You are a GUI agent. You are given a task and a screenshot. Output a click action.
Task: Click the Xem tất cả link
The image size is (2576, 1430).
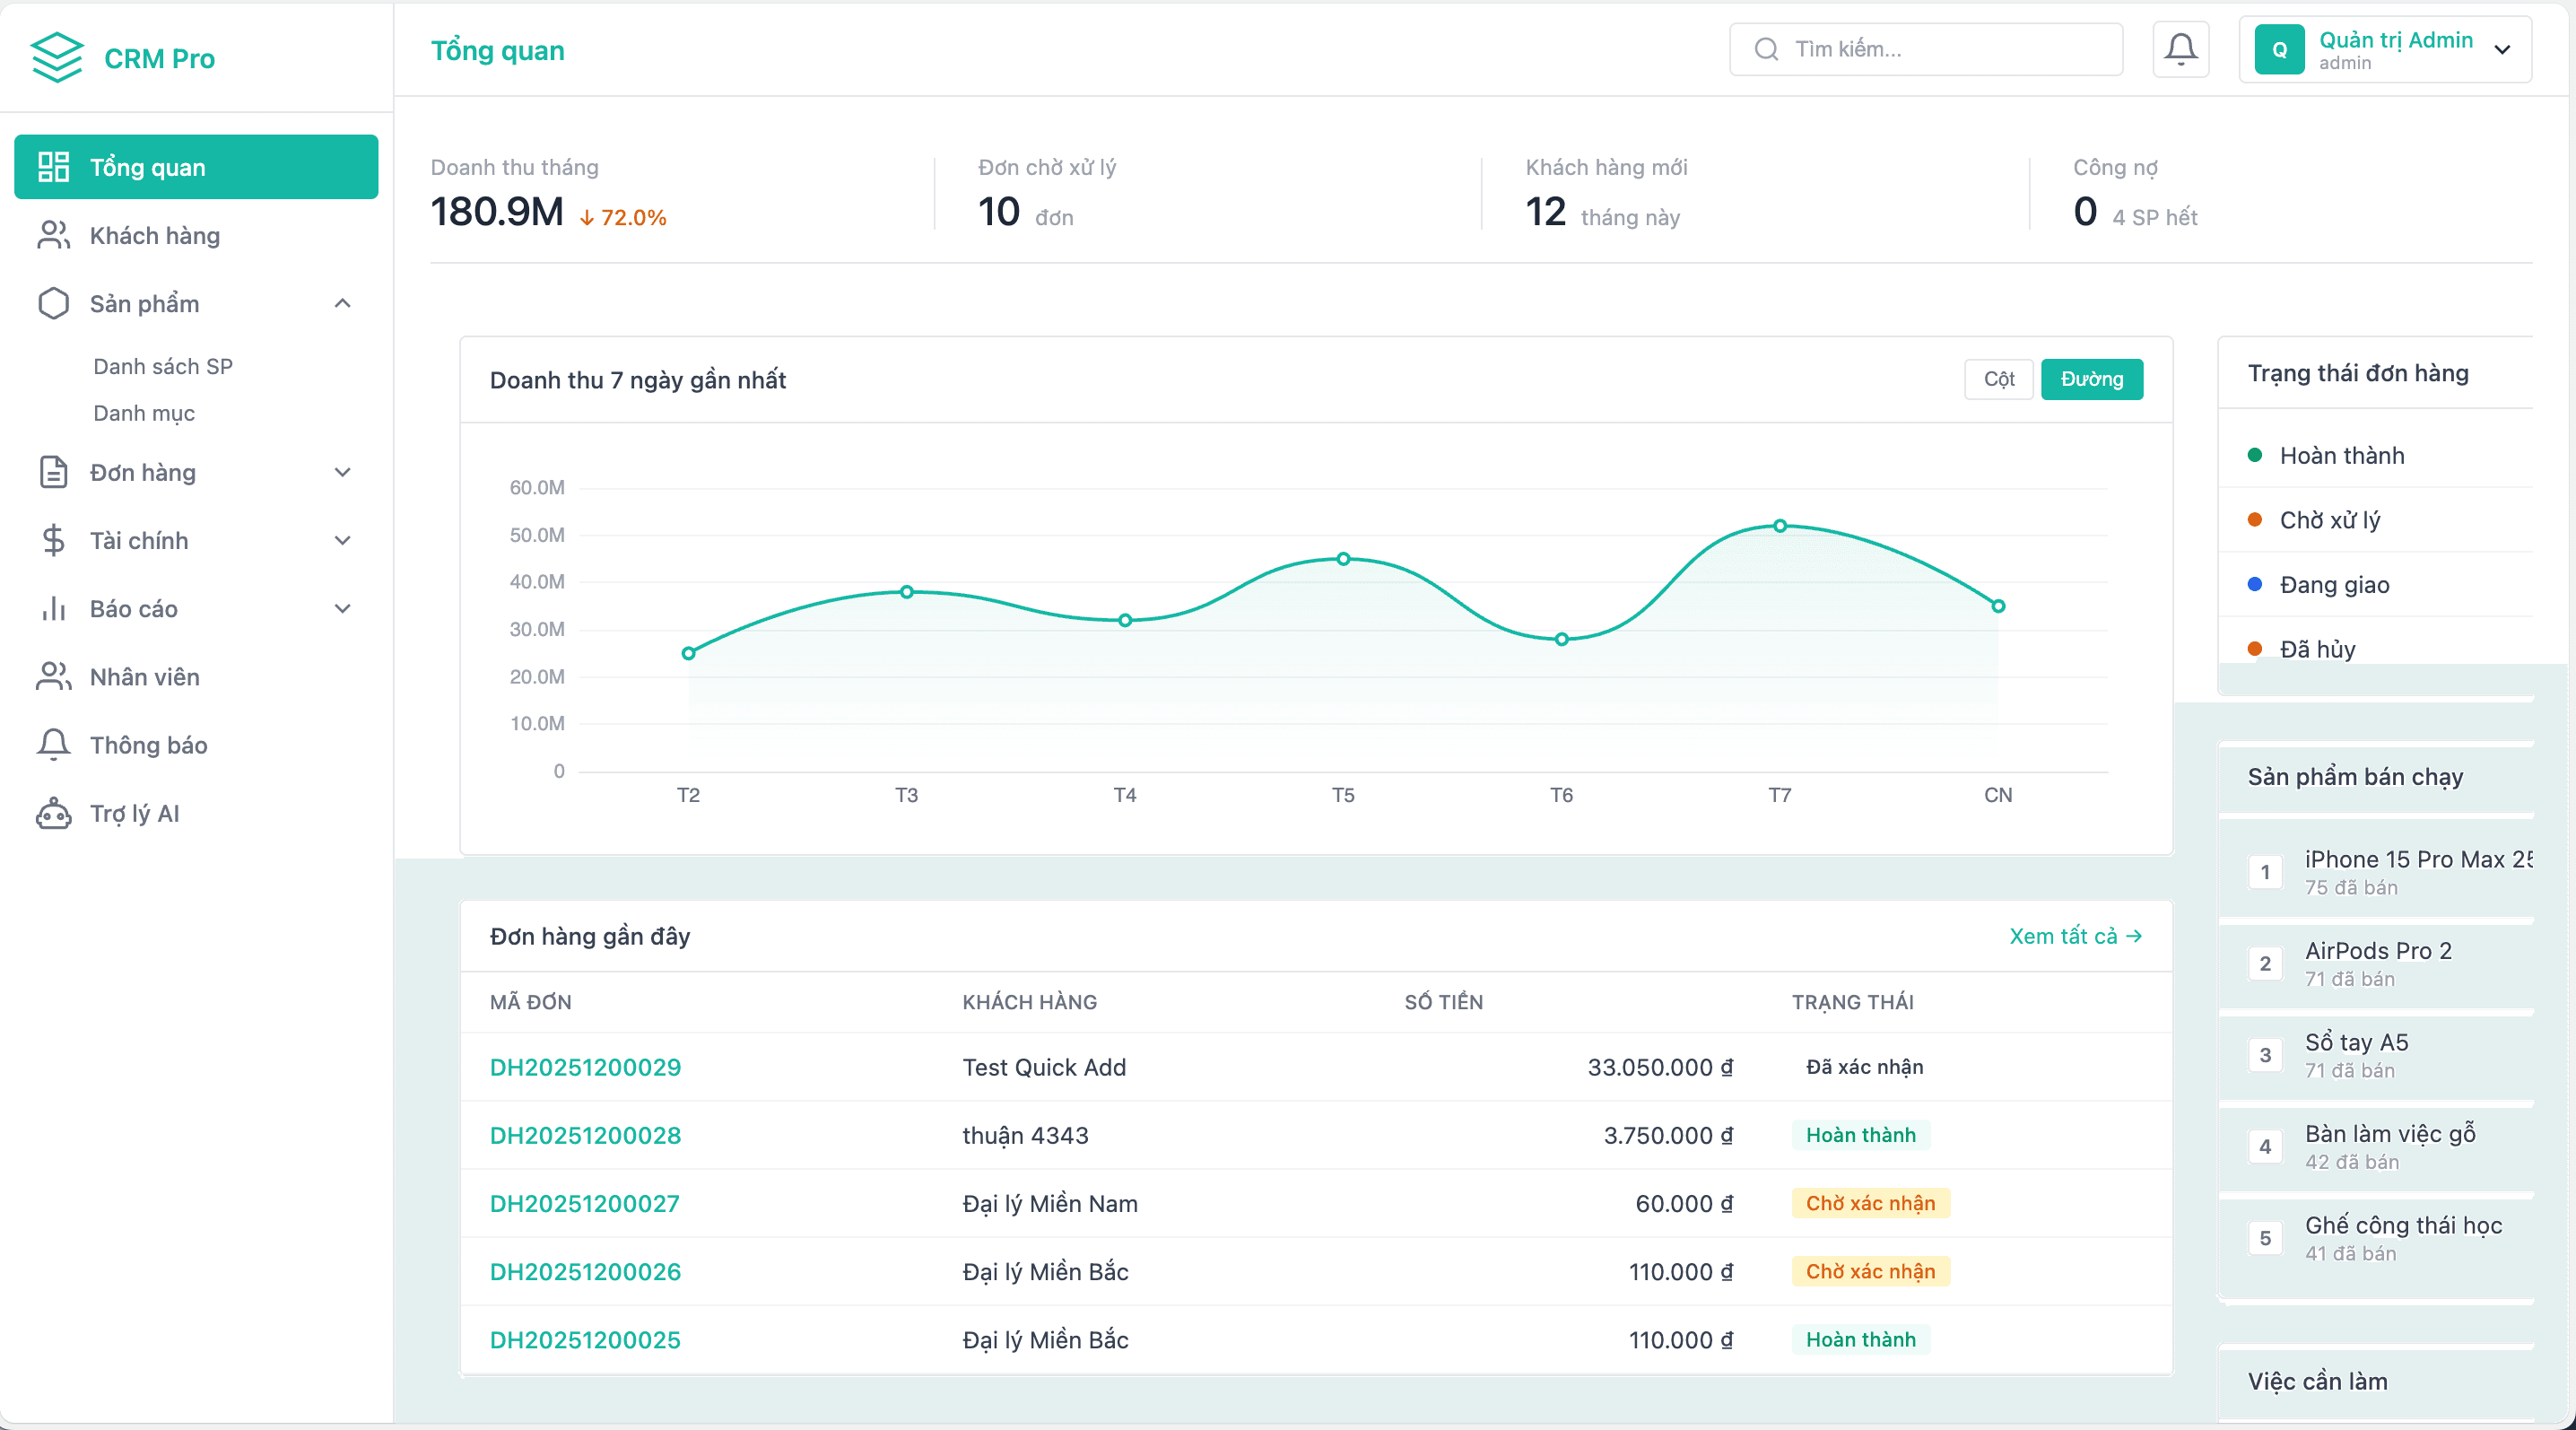(2075, 936)
